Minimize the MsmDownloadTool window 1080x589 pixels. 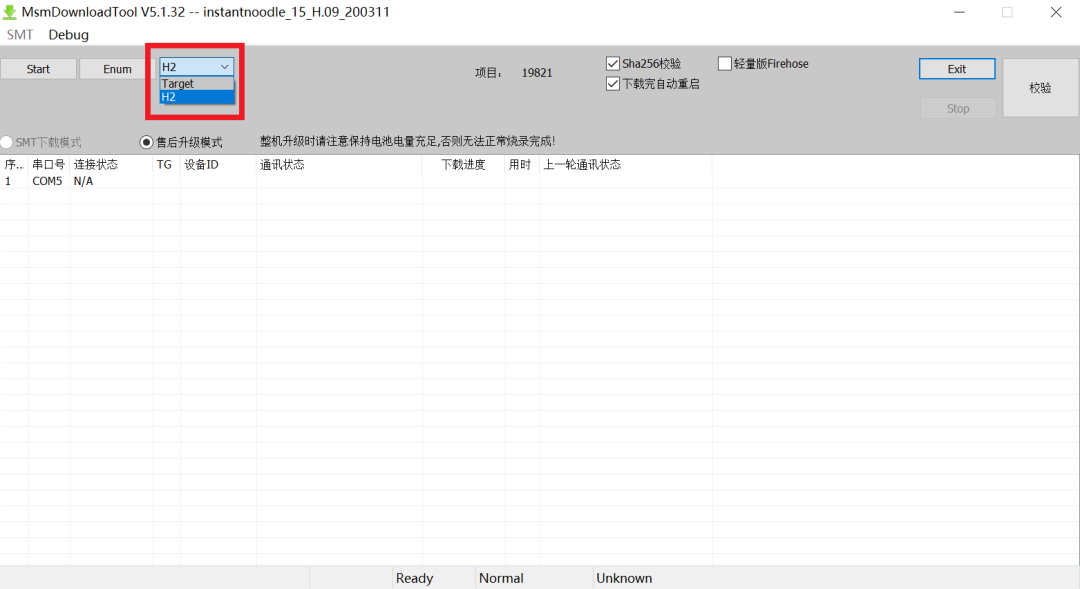click(x=959, y=12)
